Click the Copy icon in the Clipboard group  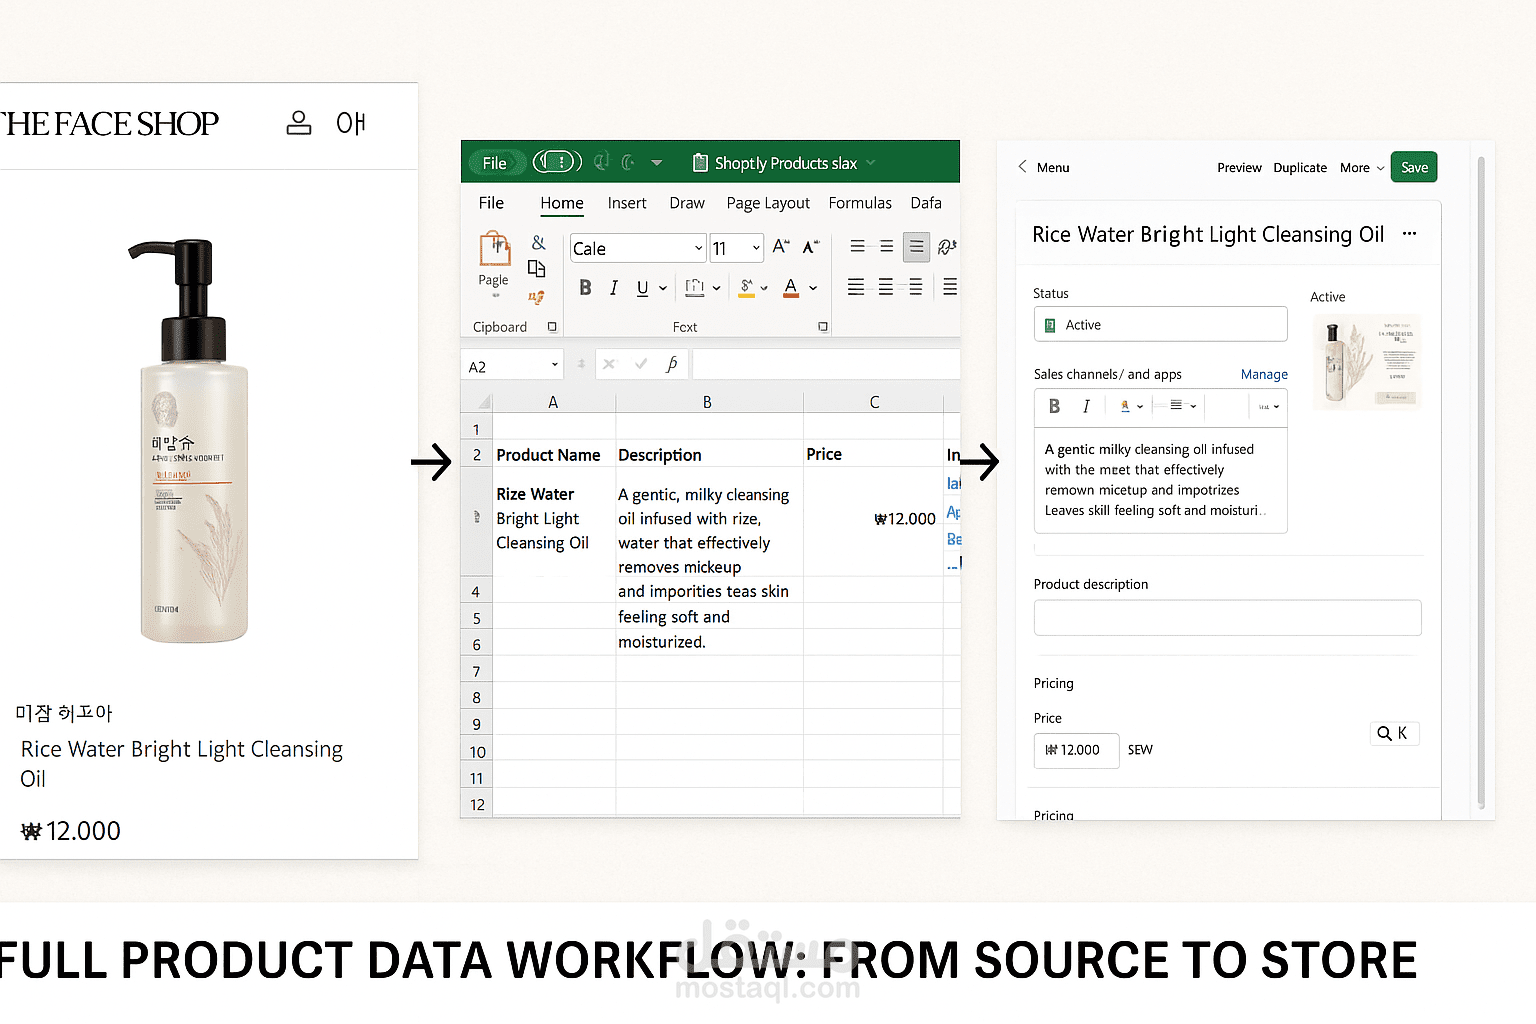click(x=537, y=268)
